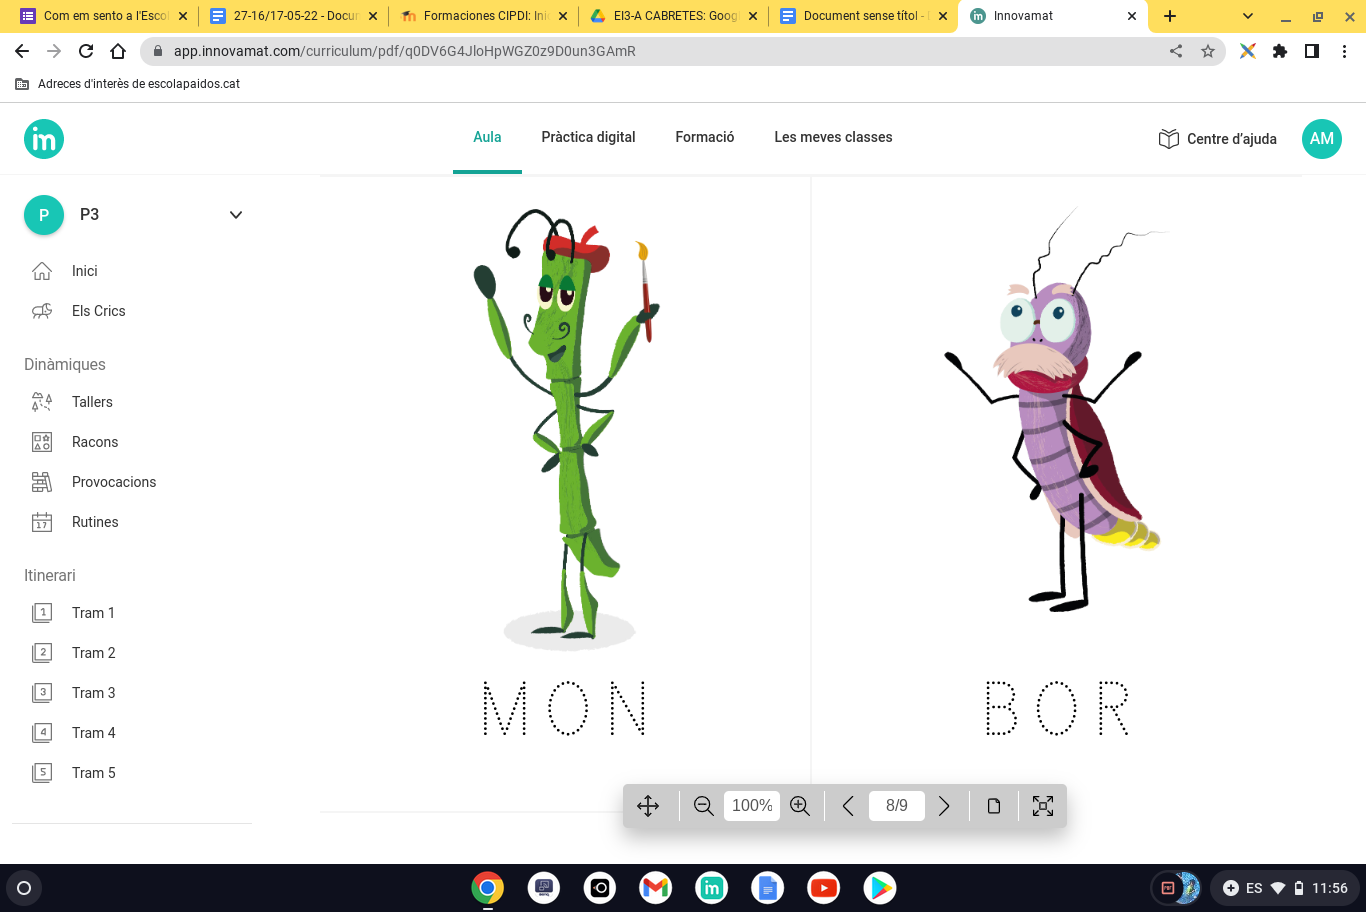Switch to EI3-A CABRETES Drive tab
Image resolution: width=1366 pixels, height=912 pixels.
pos(674,16)
